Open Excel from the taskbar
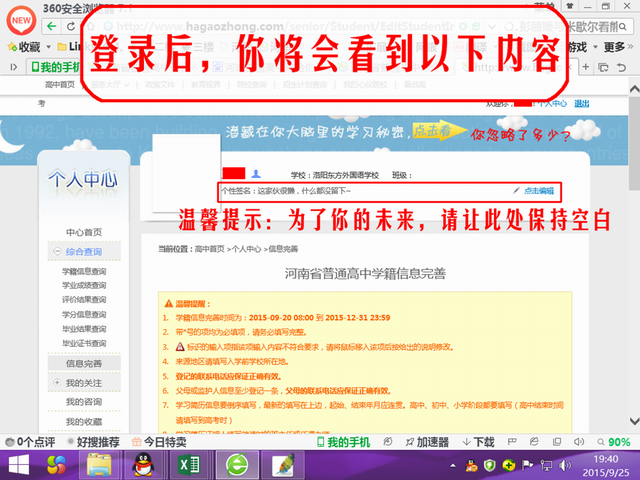The height and width of the screenshot is (480, 640). (x=189, y=465)
